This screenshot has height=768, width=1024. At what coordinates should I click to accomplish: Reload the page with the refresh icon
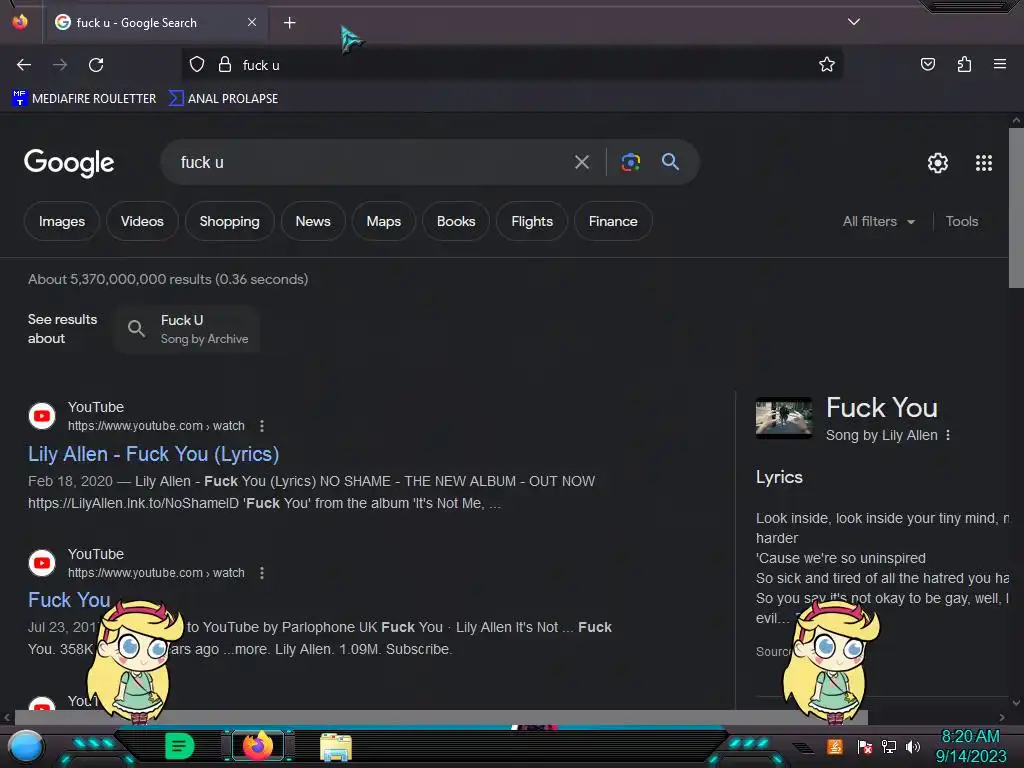click(x=96, y=65)
